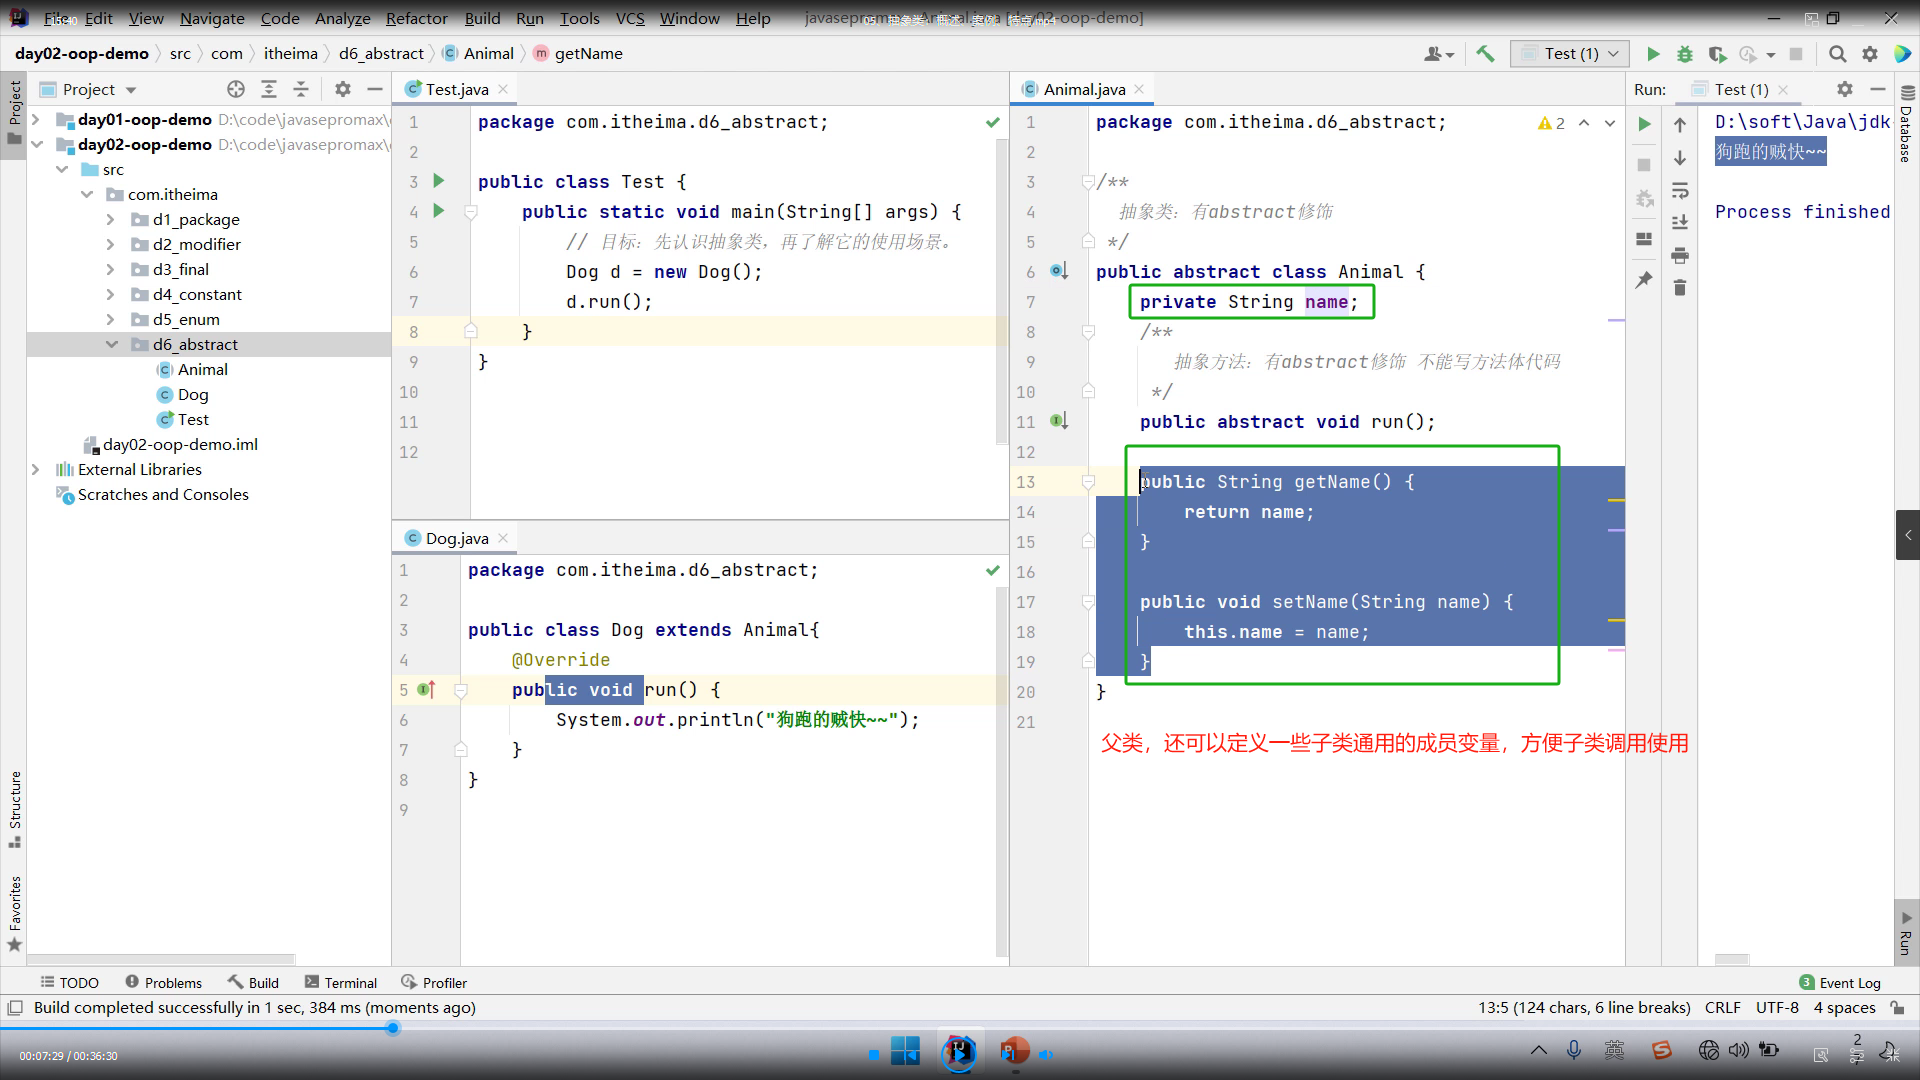Viewport: 1920px width, 1080px height.
Task: Click the trash clear-all icon in Run panel
Action: pyautogui.click(x=1680, y=288)
